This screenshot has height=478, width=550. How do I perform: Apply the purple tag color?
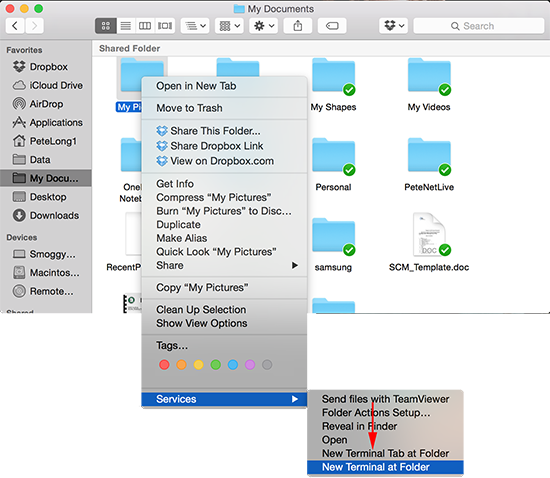(250, 365)
